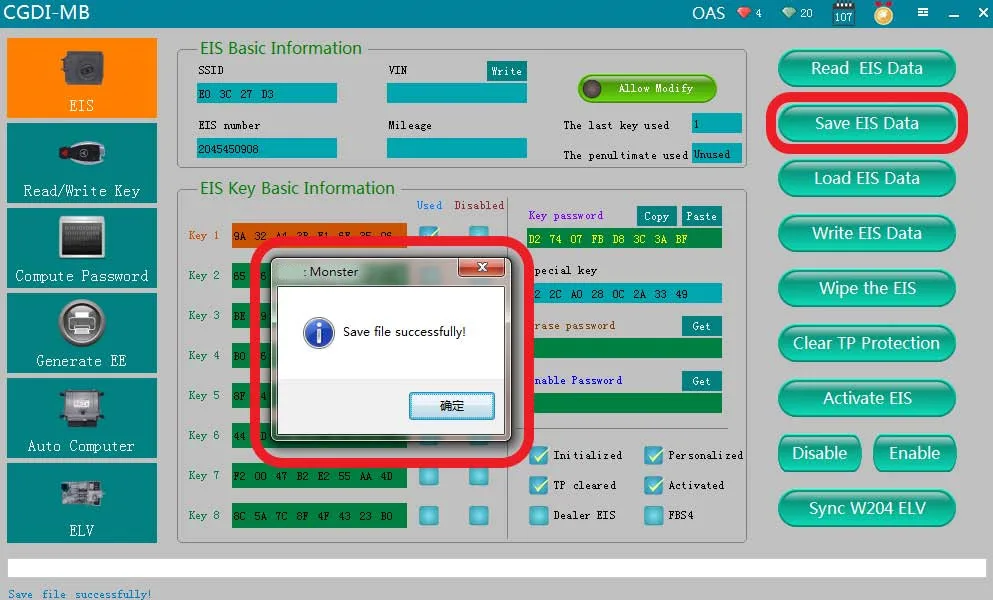The width and height of the screenshot is (993, 600).
Task: Click the SSID field E0 3C 27 D3
Action: (267, 93)
